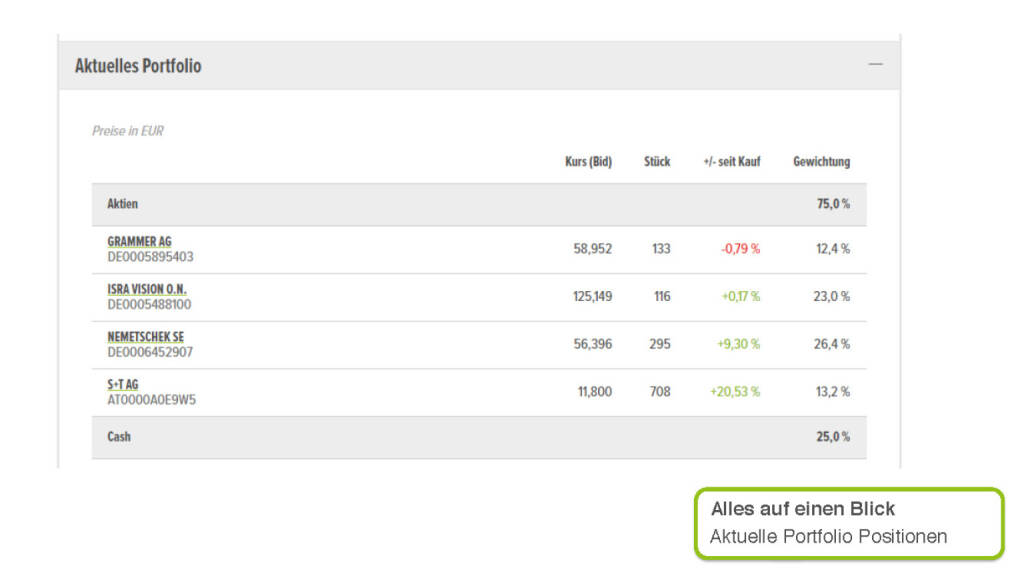
Task: Click ISRA VISION's 125,149 bid price
Action: [593, 297]
